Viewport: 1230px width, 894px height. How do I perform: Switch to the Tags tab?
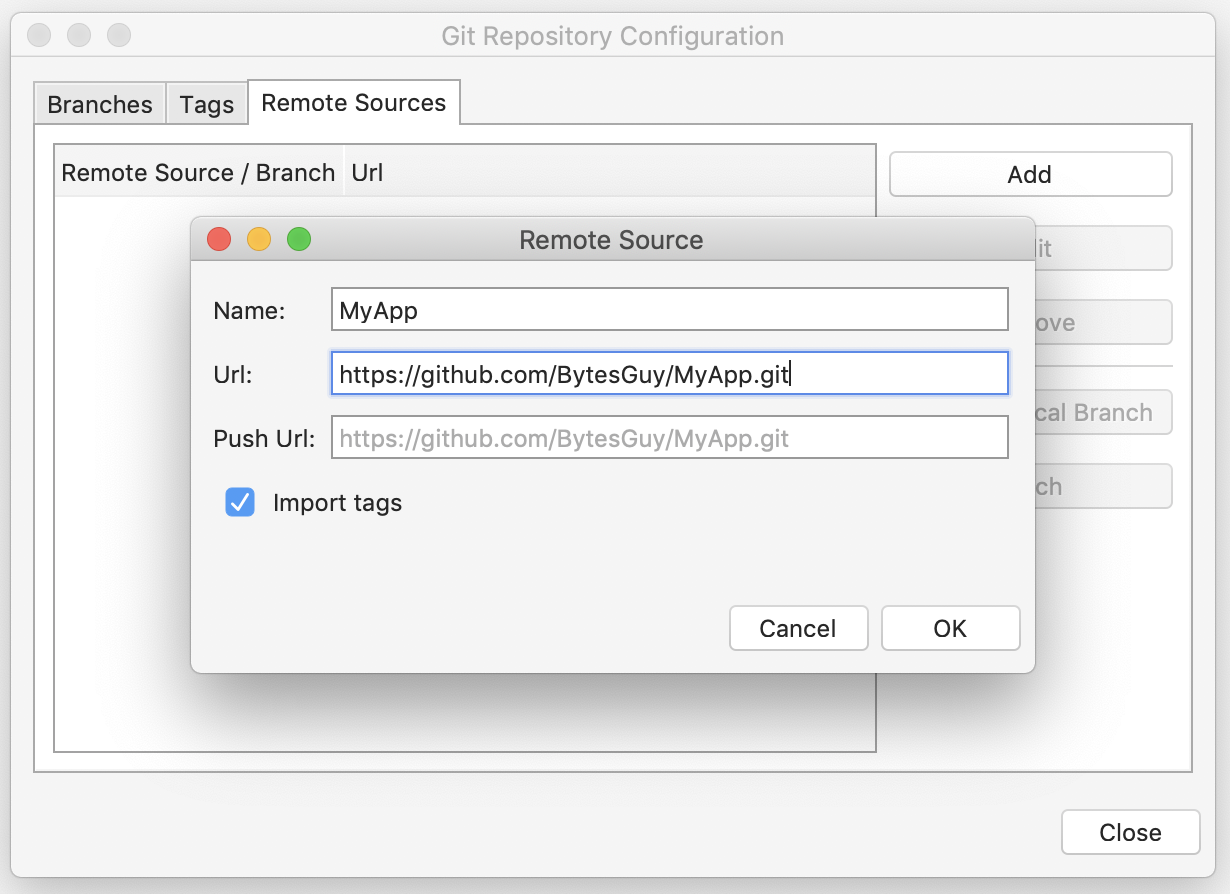(x=206, y=103)
